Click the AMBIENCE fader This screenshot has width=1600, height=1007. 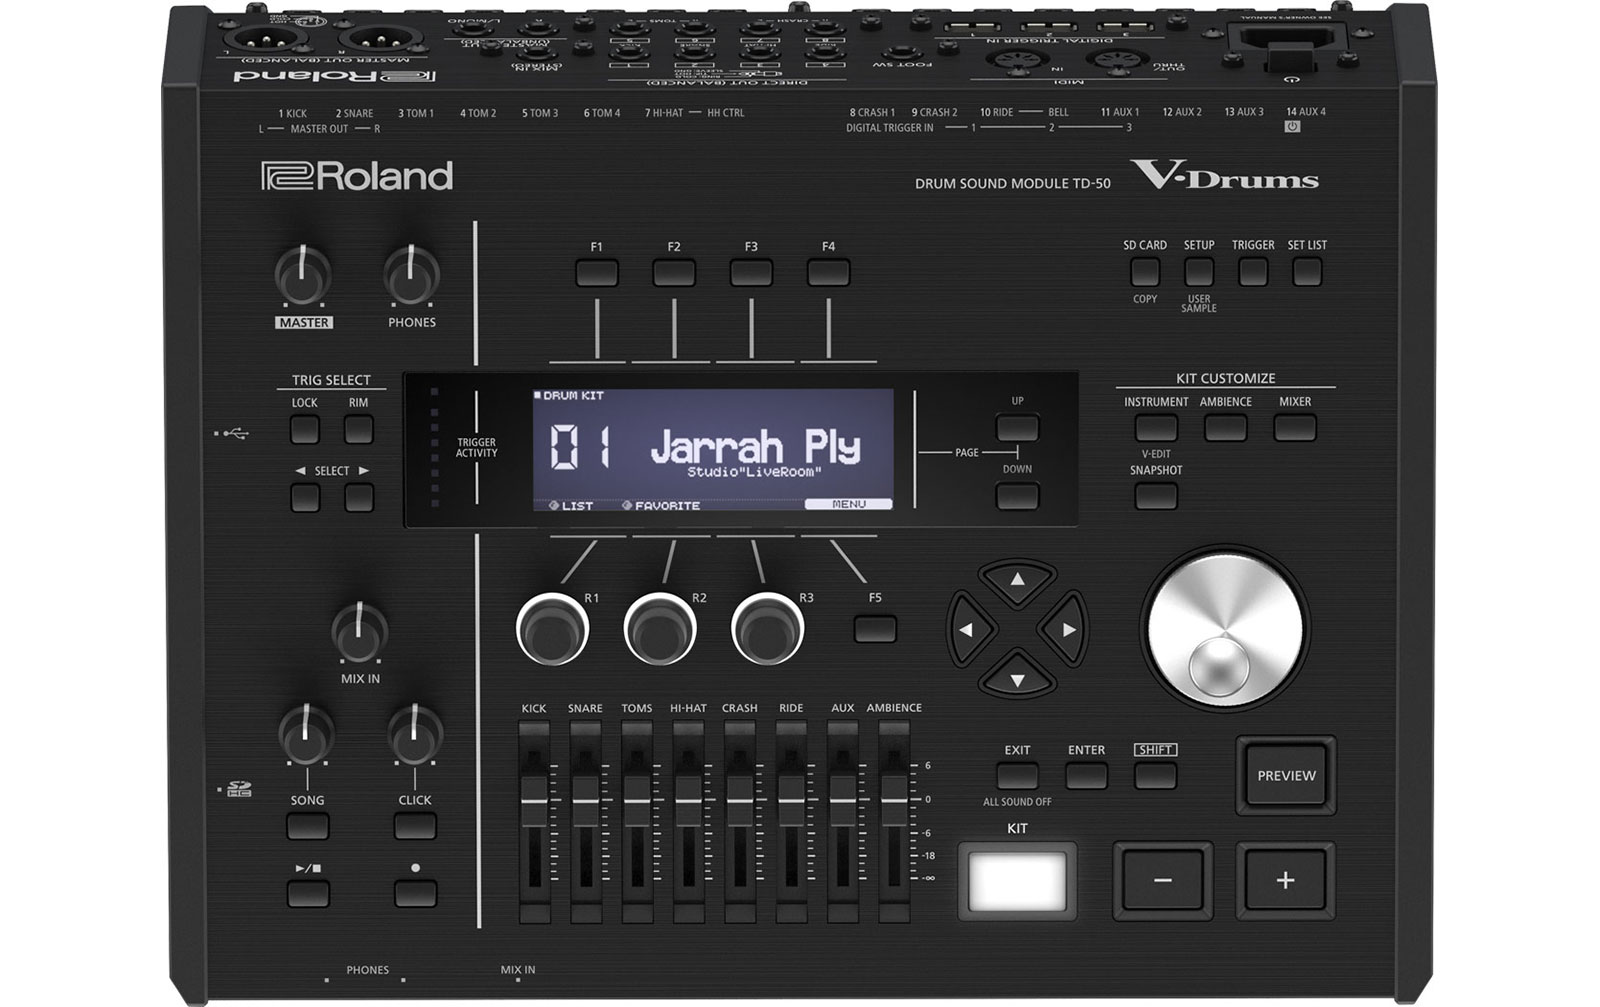(893, 801)
